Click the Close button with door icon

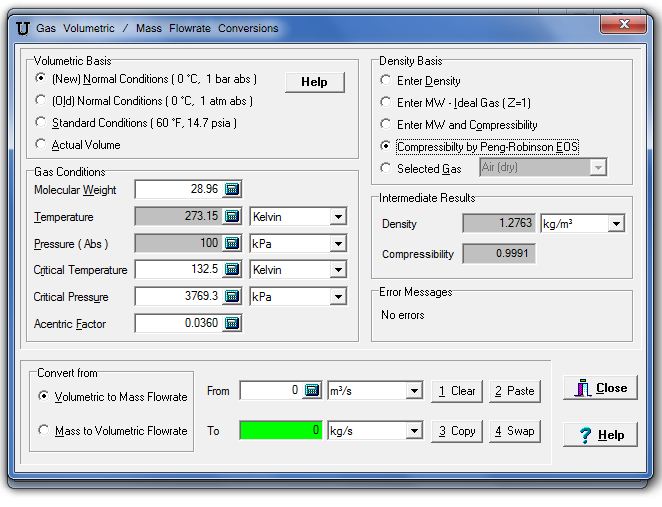point(600,388)
